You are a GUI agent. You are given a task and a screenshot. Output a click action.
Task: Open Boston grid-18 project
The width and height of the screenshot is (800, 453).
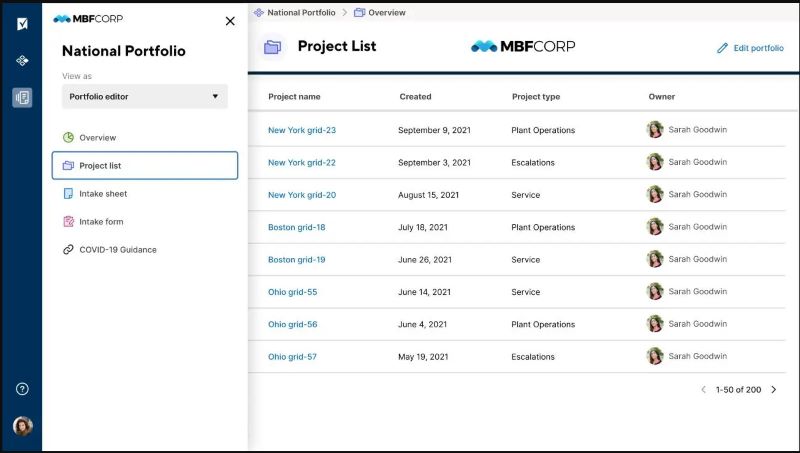[x=296, y=228]
